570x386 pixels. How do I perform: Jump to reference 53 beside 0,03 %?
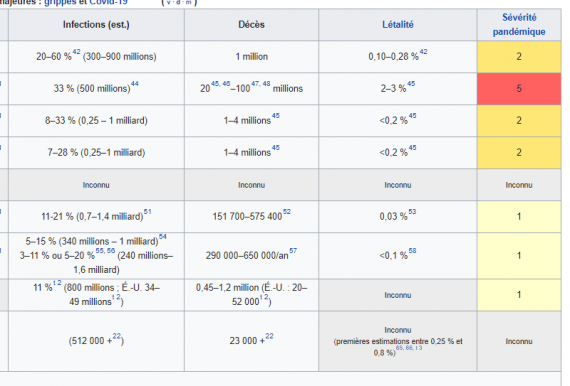coord(412,212)
